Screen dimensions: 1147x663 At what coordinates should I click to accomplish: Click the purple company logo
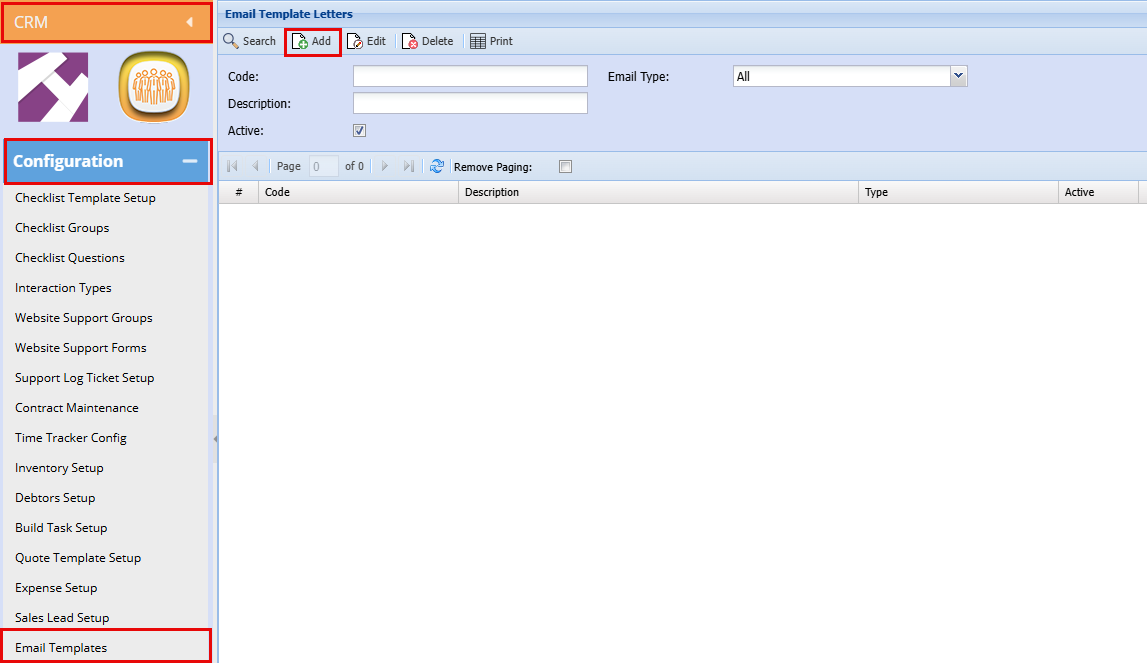pyautogui.click(x=53, y=87)
